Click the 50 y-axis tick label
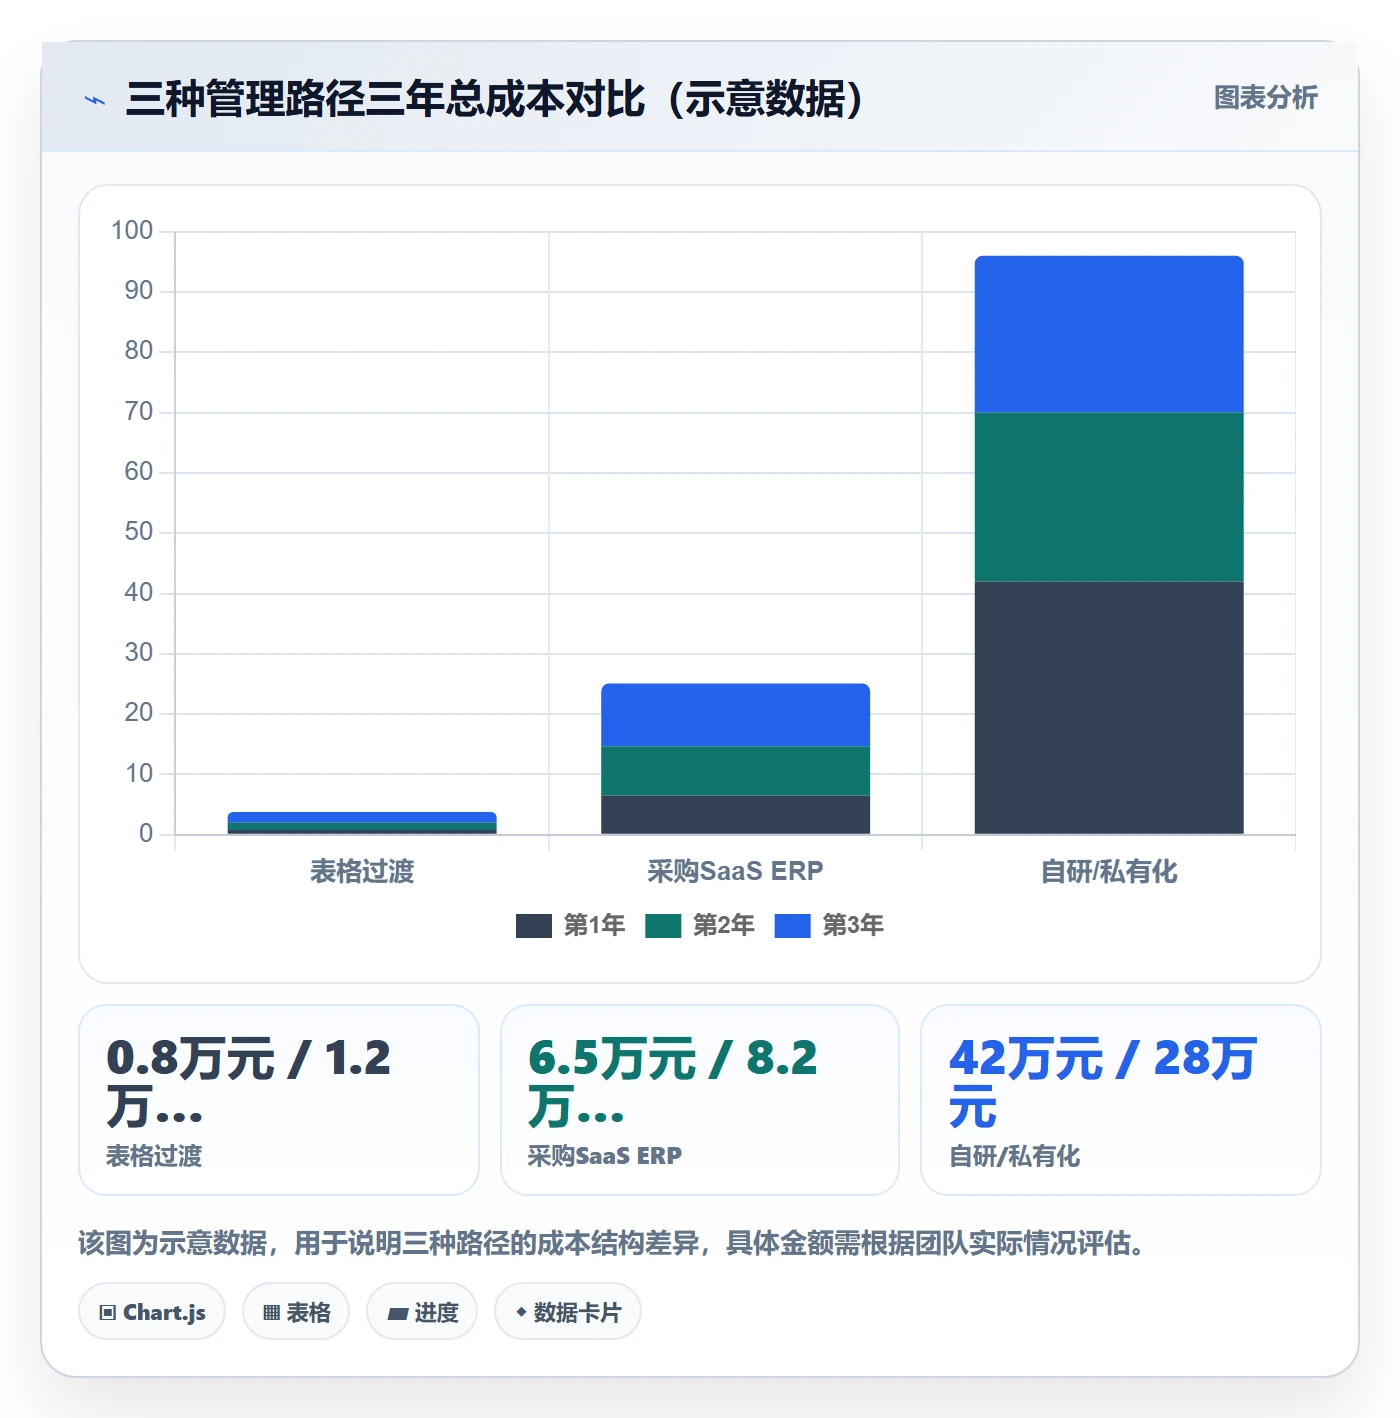Viewport: 1400px width, 1418px height. [x=139, y=532]
